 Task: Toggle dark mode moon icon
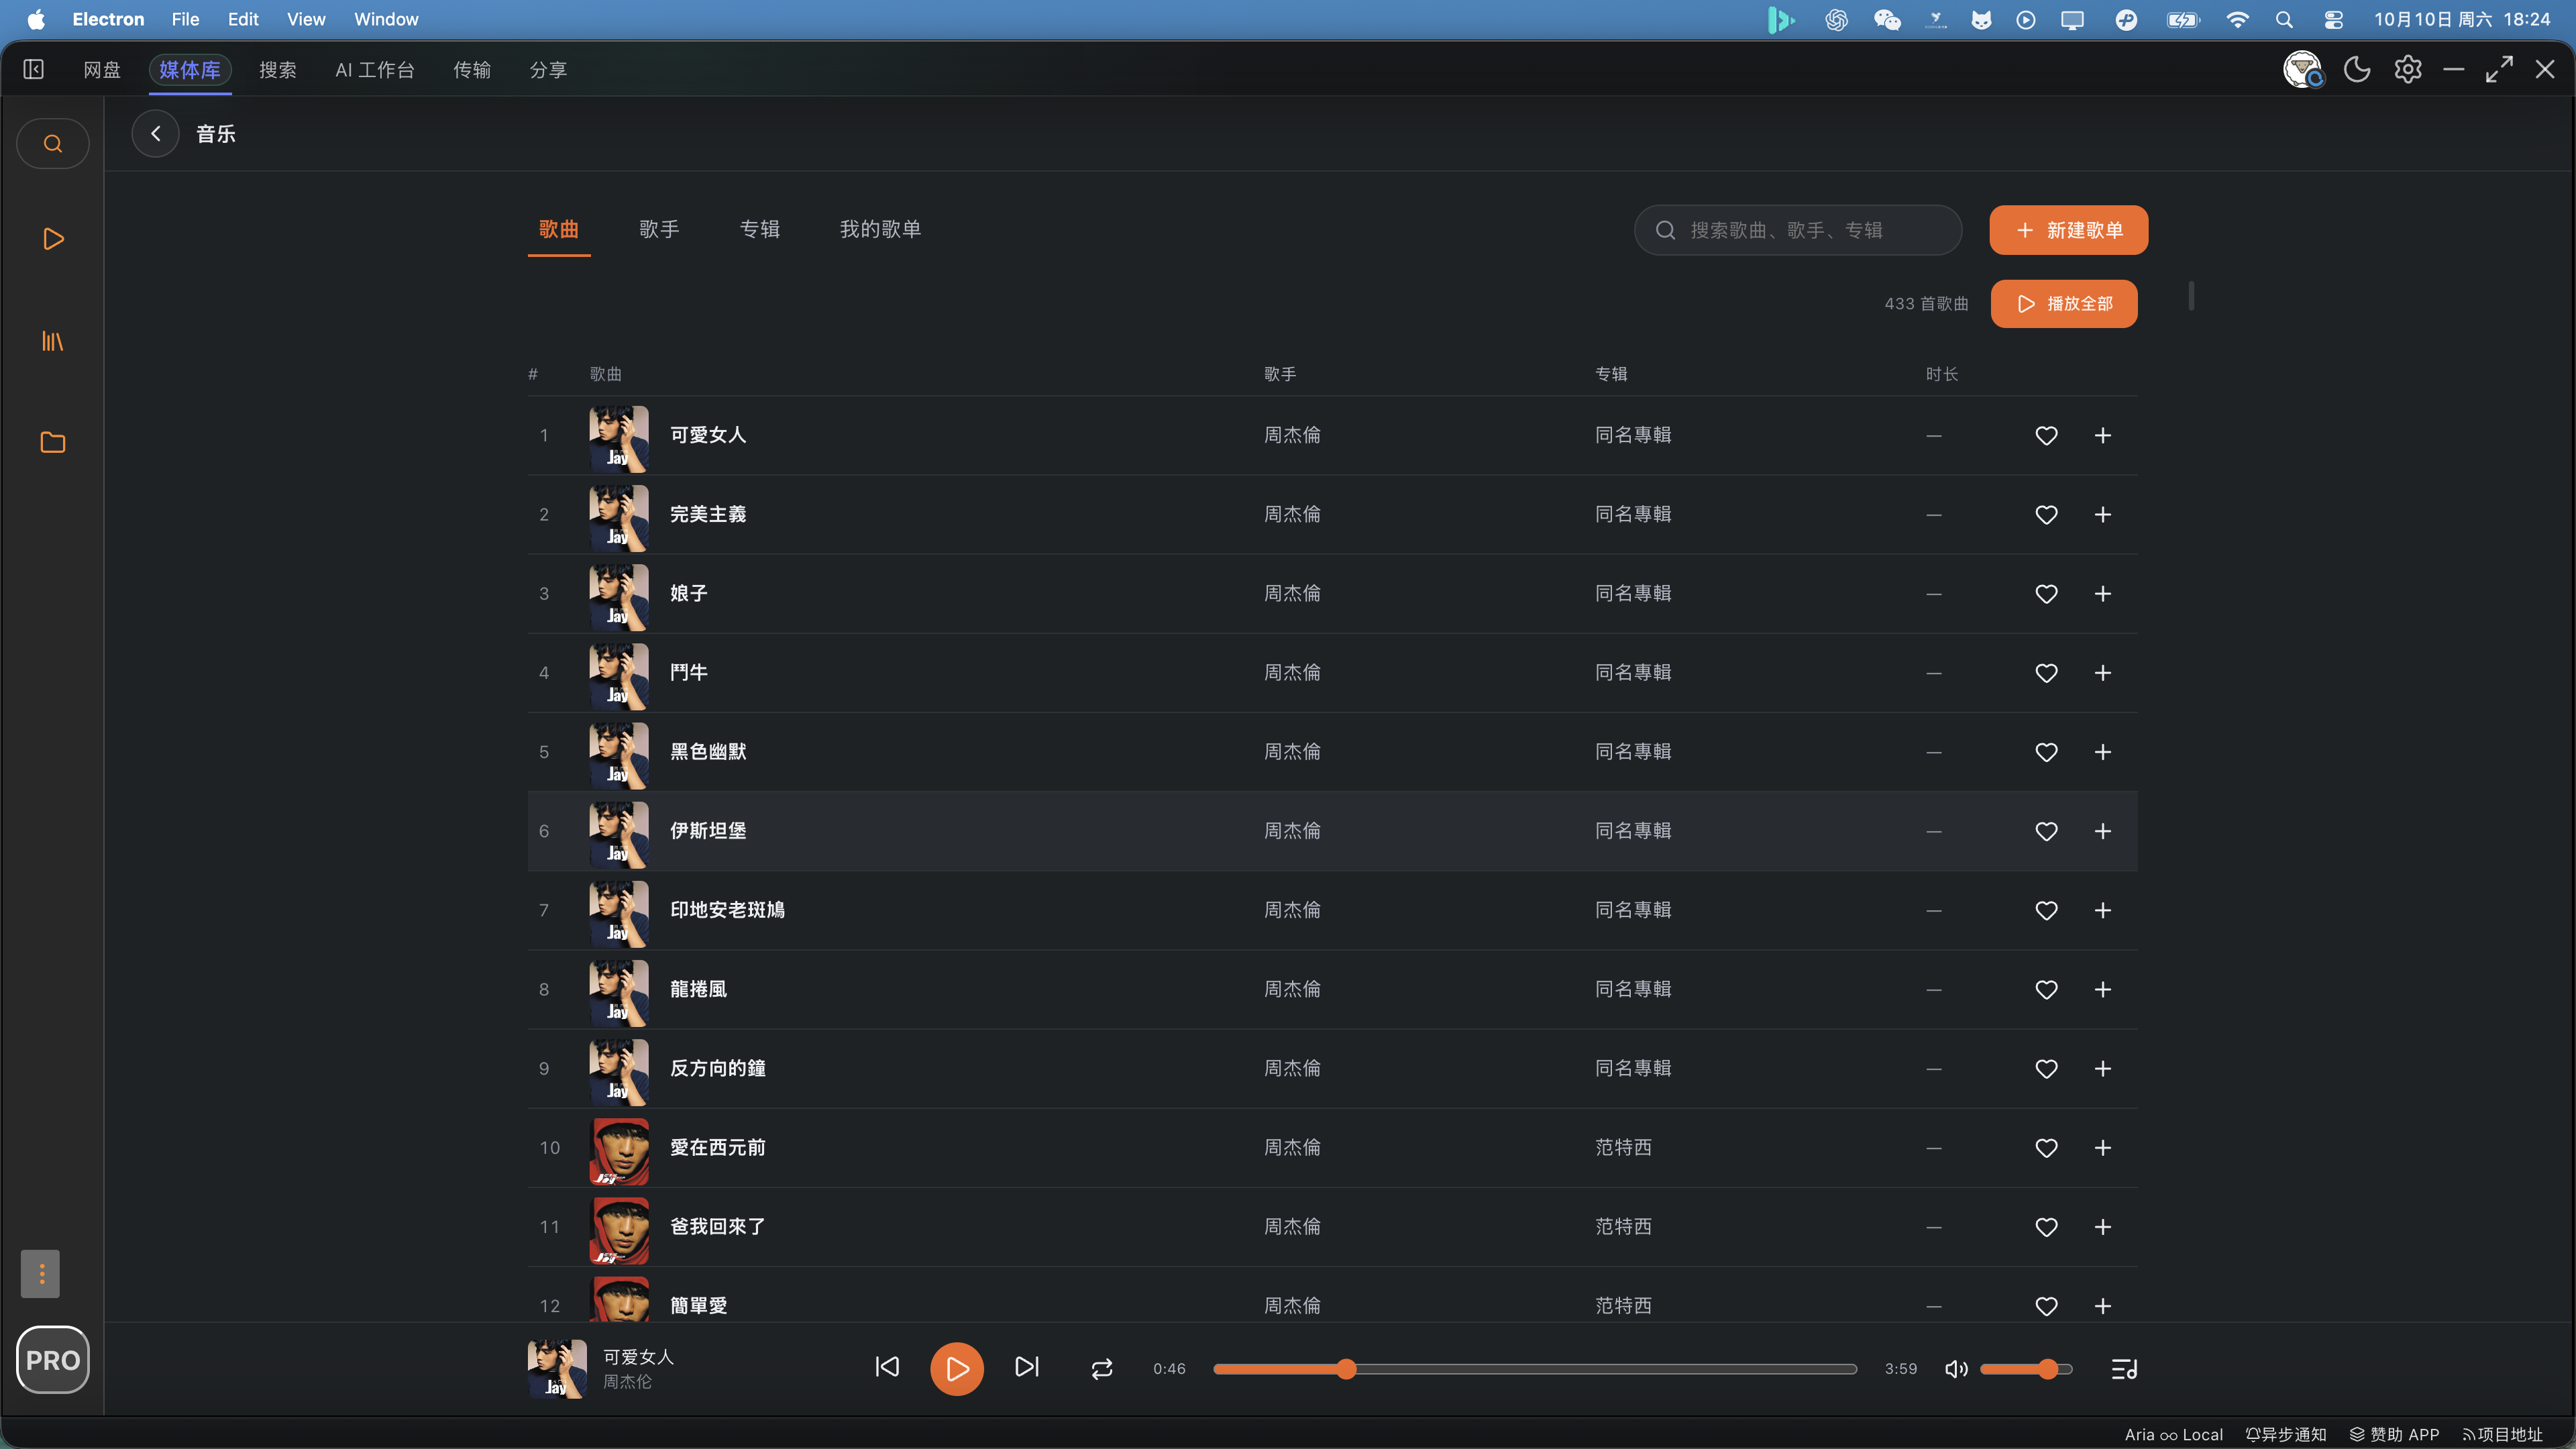tap(2357, 69)
